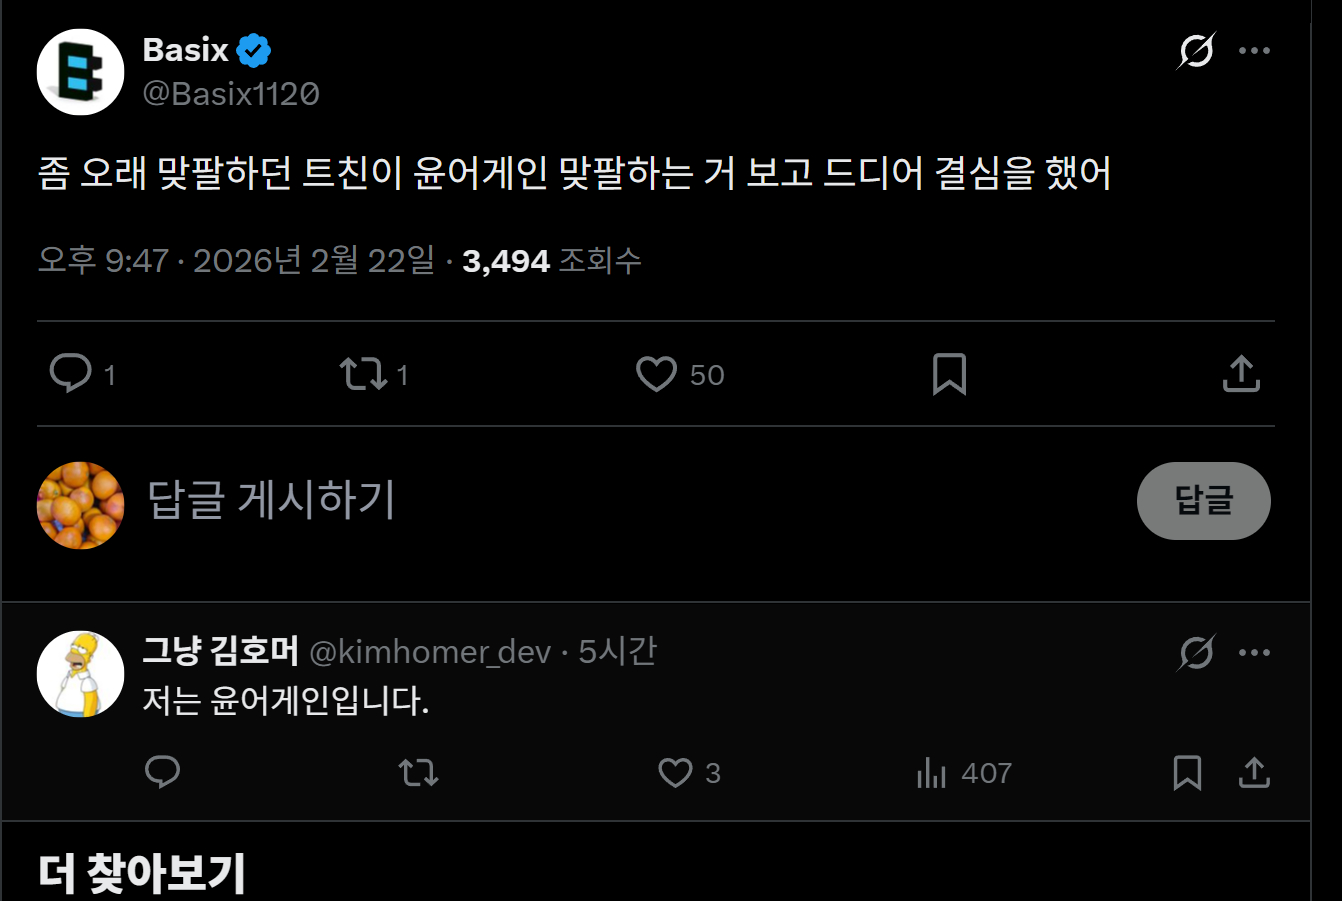Click the 답글 submit button

tap(1203, 500)
